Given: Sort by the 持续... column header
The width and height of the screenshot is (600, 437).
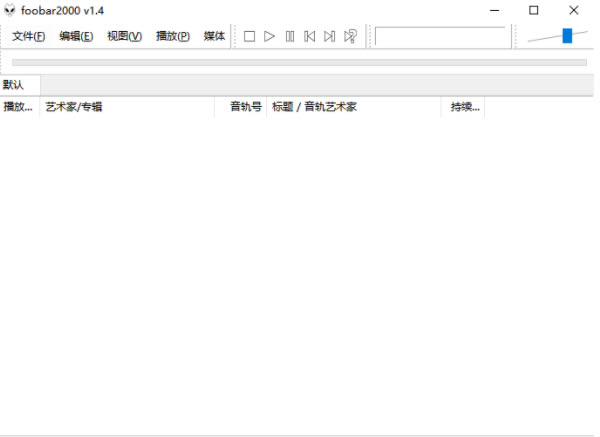Looking at the screenshot, I should click(x=463, y=107).
